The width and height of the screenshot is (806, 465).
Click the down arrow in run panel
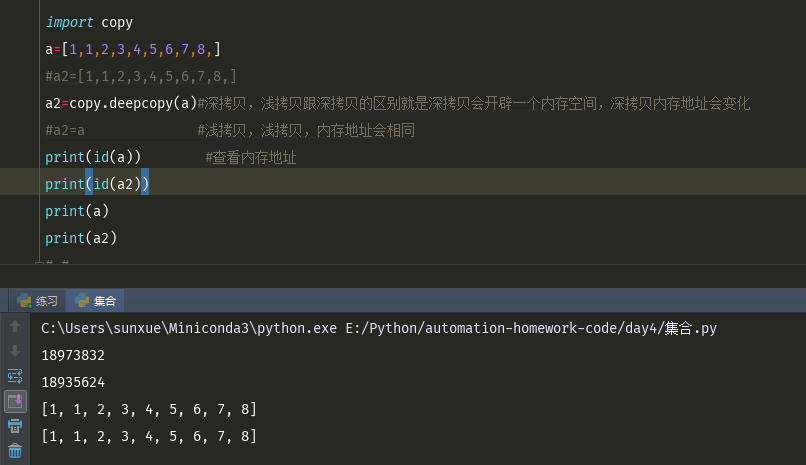(15, 351)
